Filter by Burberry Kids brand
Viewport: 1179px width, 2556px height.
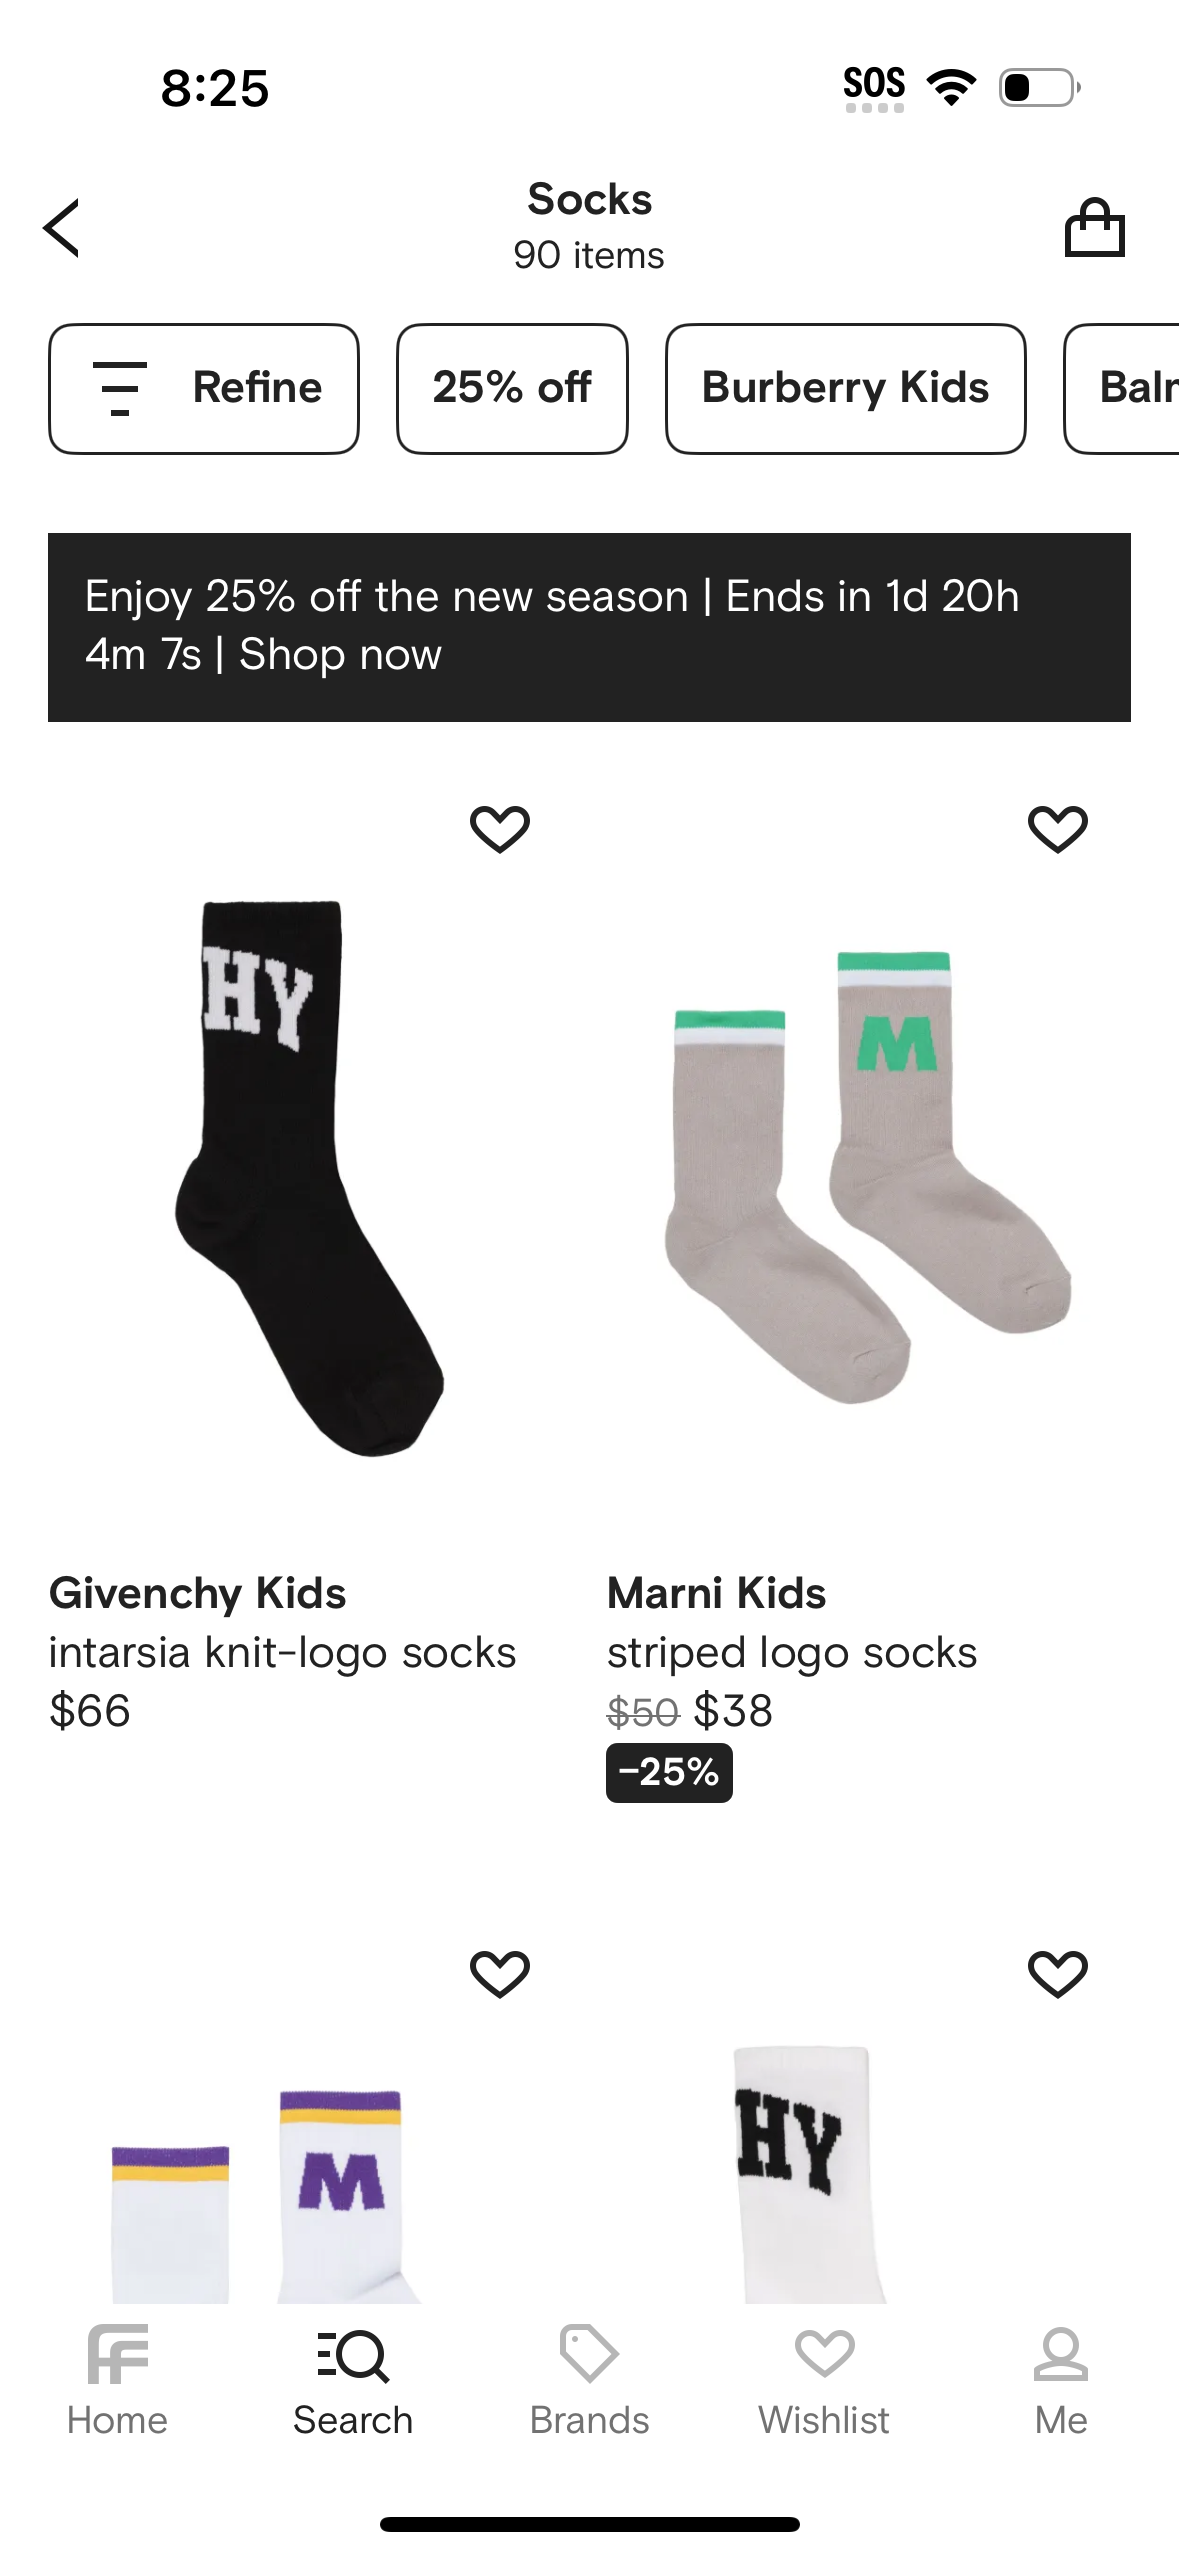[845, 388]
